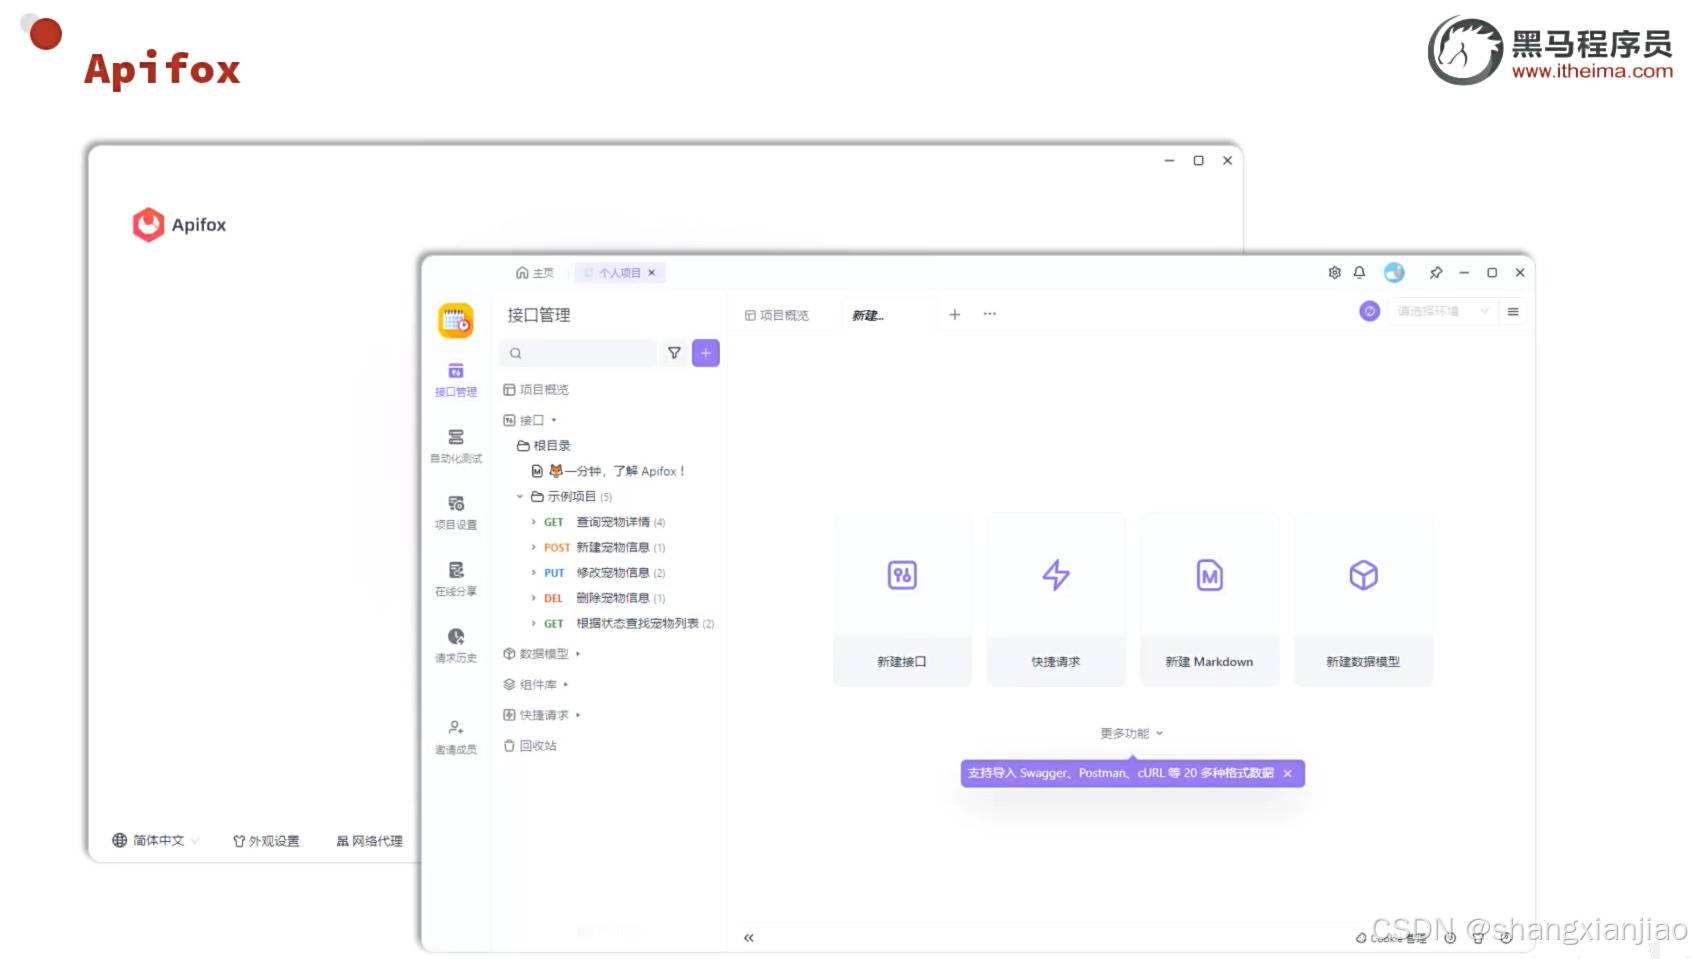
Task: Pin the window with the pin icon
Action: click(1436, 273)
